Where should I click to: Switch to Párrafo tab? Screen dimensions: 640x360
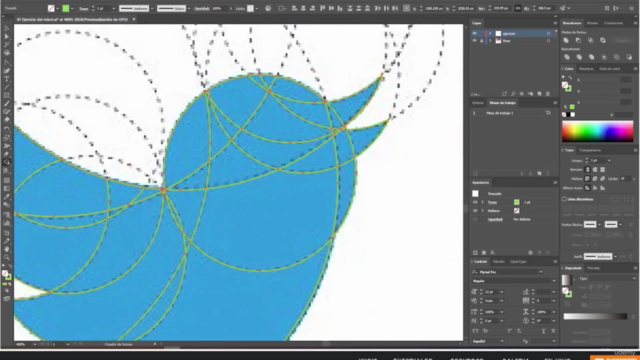pyautogui.click(x=498, y=262)
